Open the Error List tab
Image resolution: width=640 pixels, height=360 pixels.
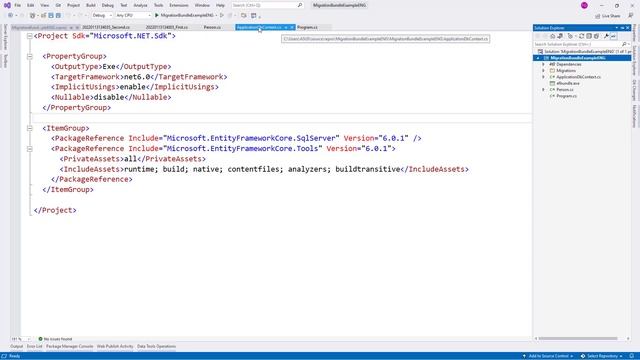(34, 347)
